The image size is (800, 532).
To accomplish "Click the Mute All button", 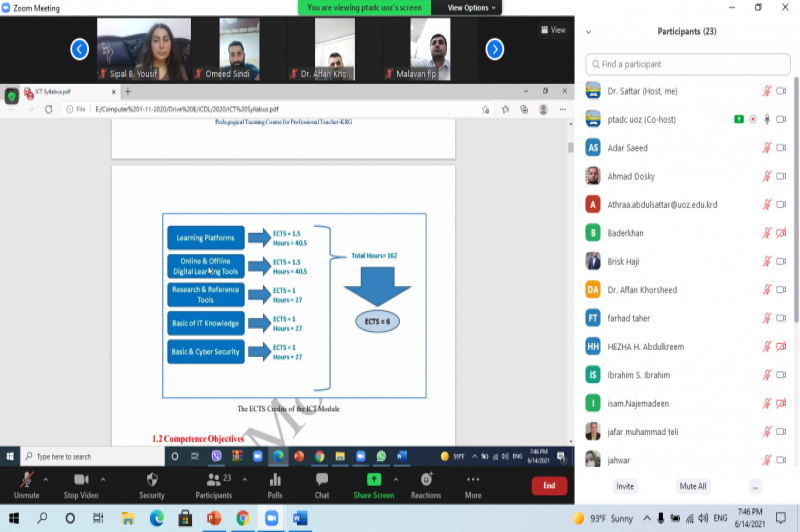I will coord(693,486).
